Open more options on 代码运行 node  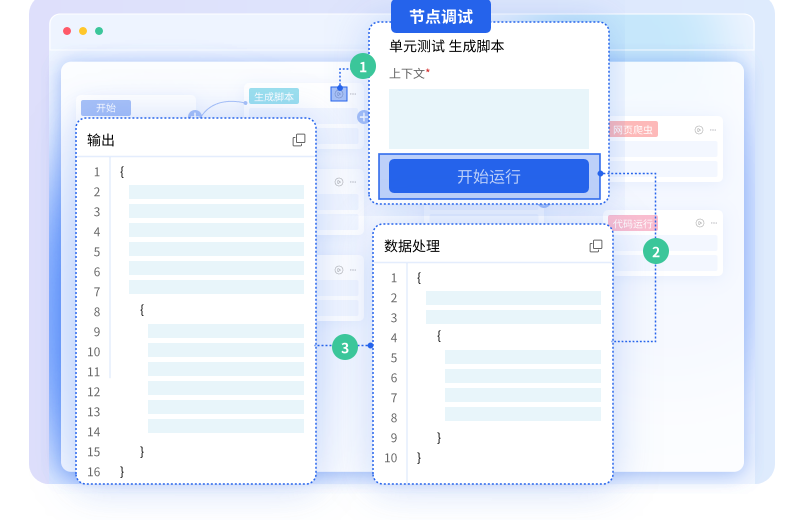click(x=713, y=223)
